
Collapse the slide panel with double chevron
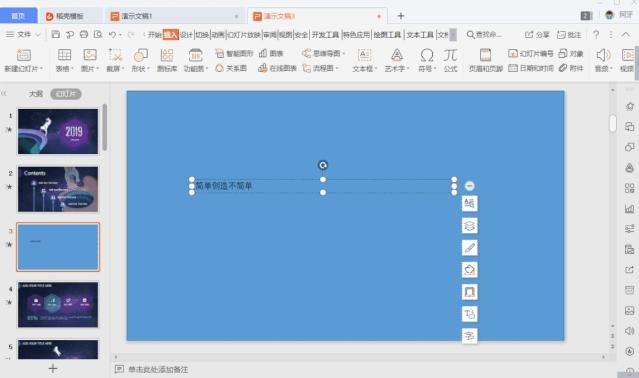(4, 94)
